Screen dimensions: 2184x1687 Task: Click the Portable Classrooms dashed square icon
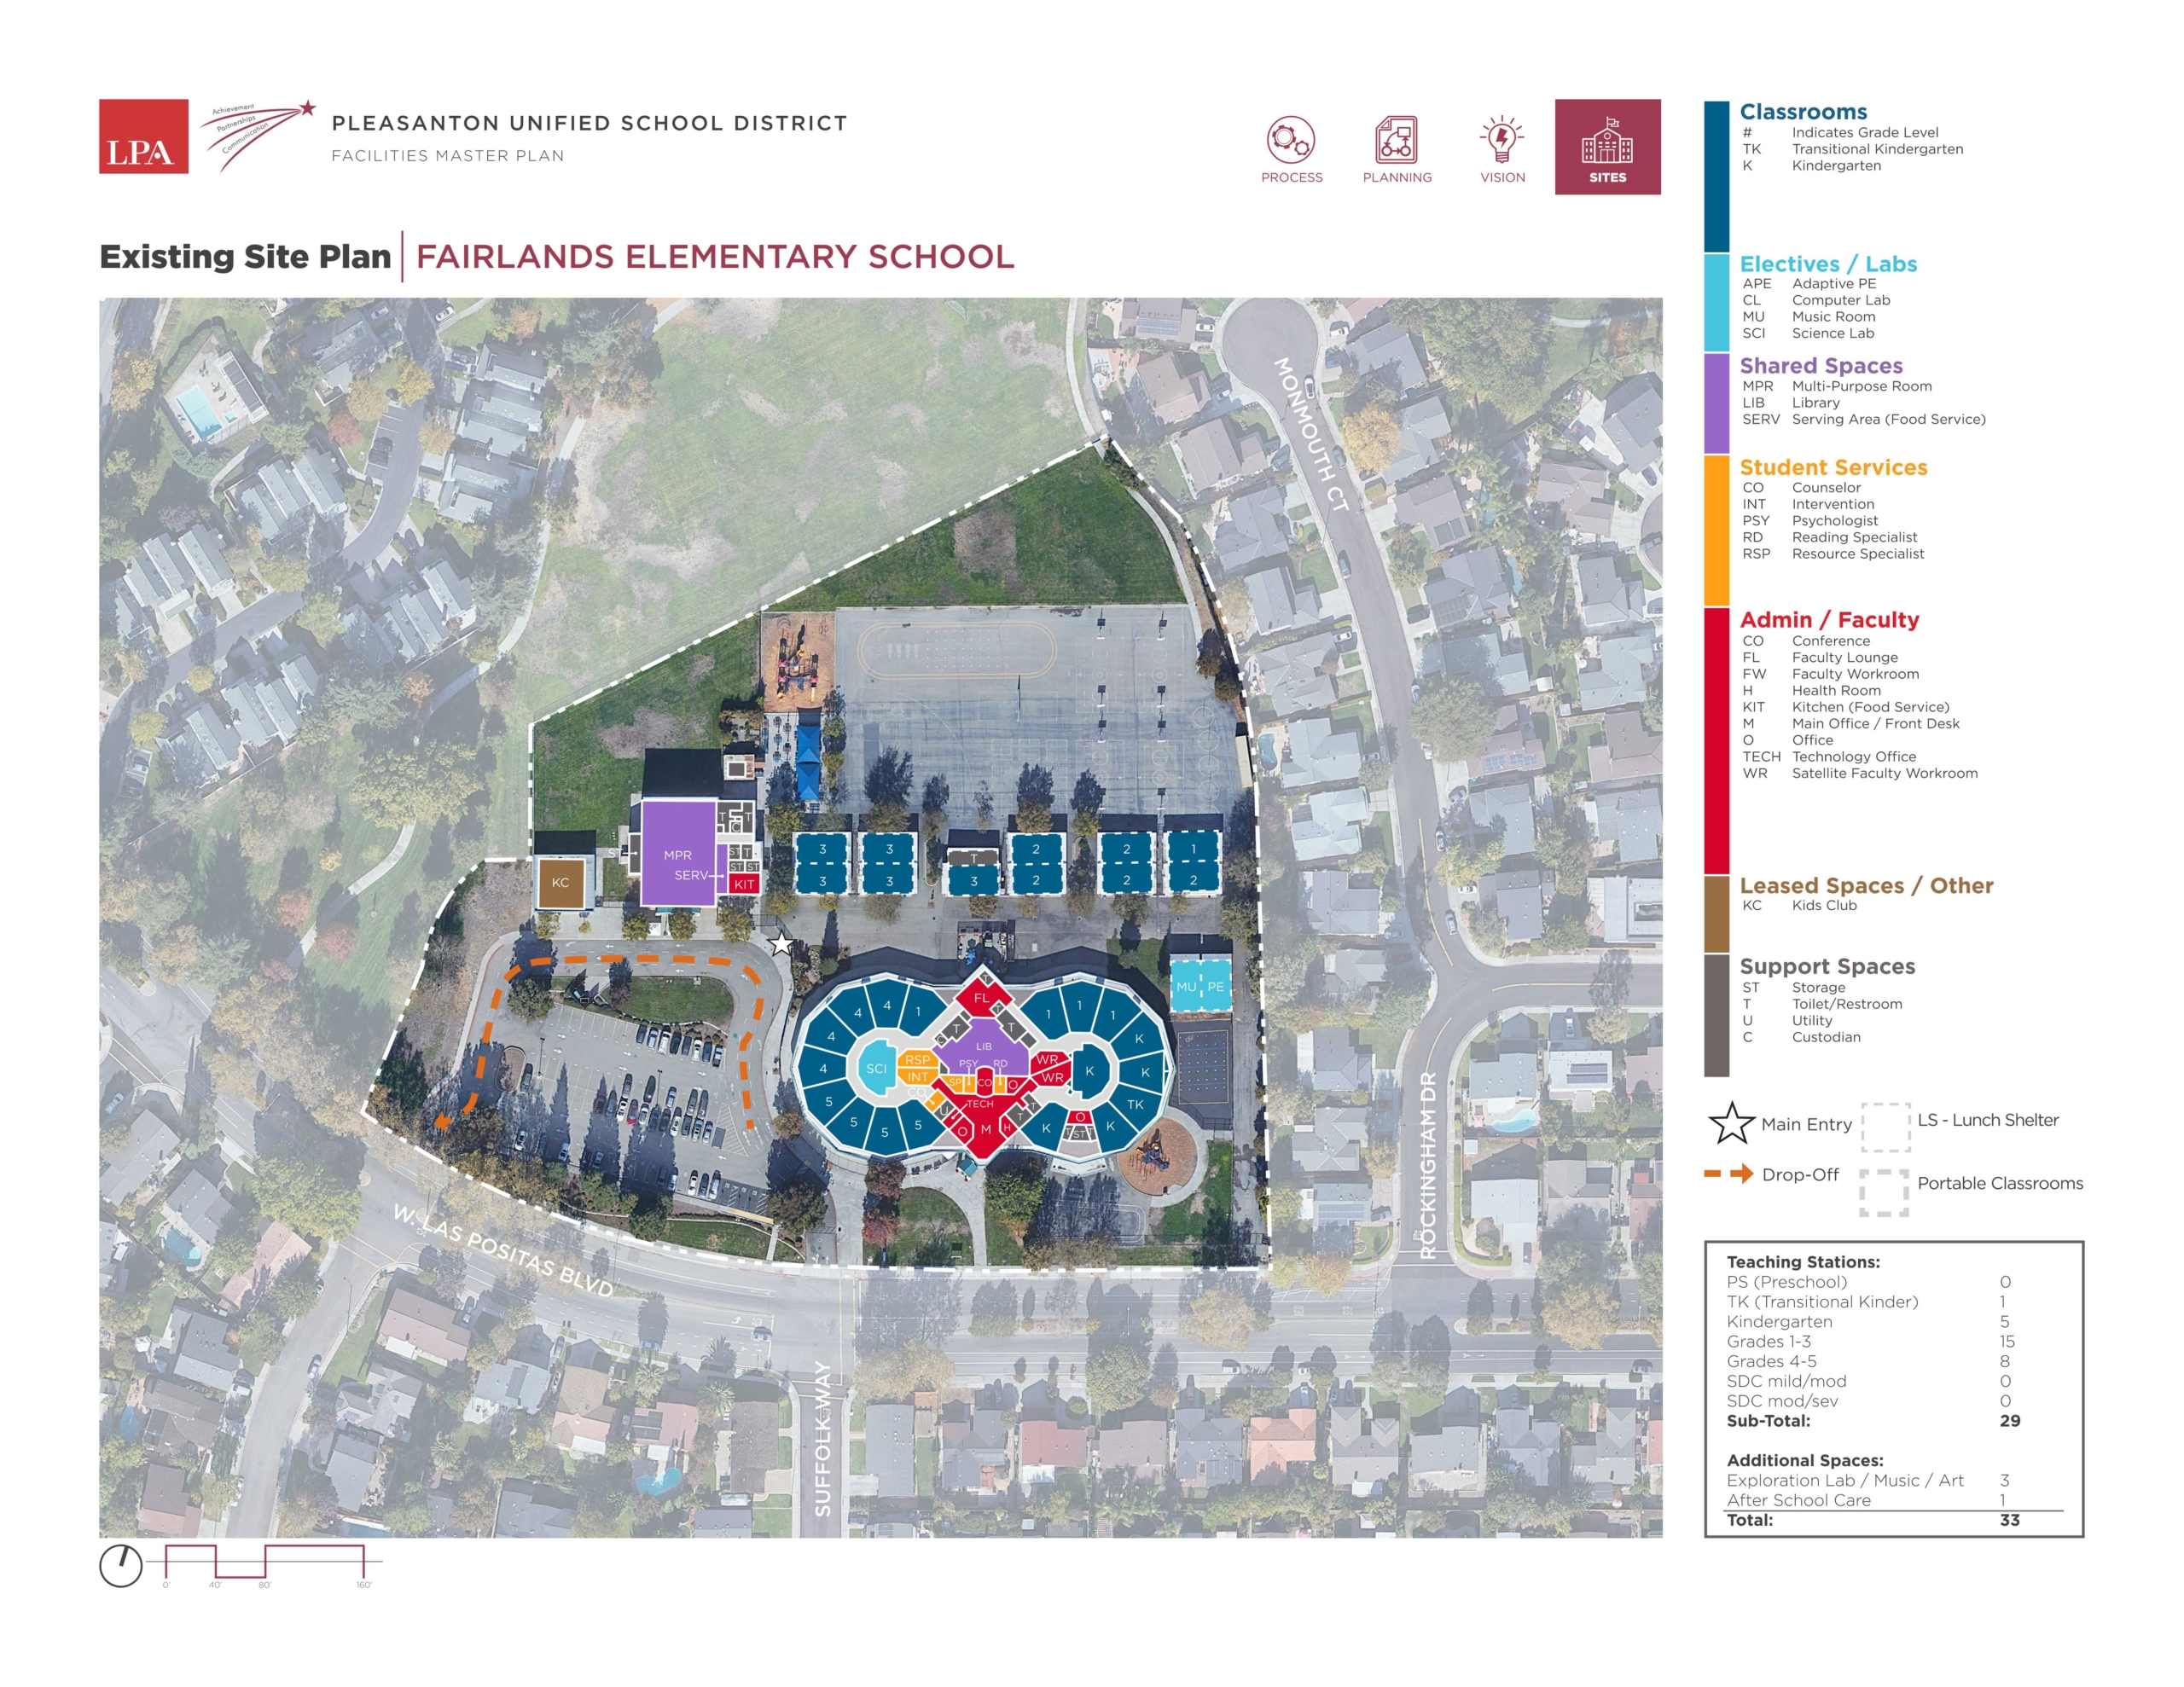[1884, 1192]
